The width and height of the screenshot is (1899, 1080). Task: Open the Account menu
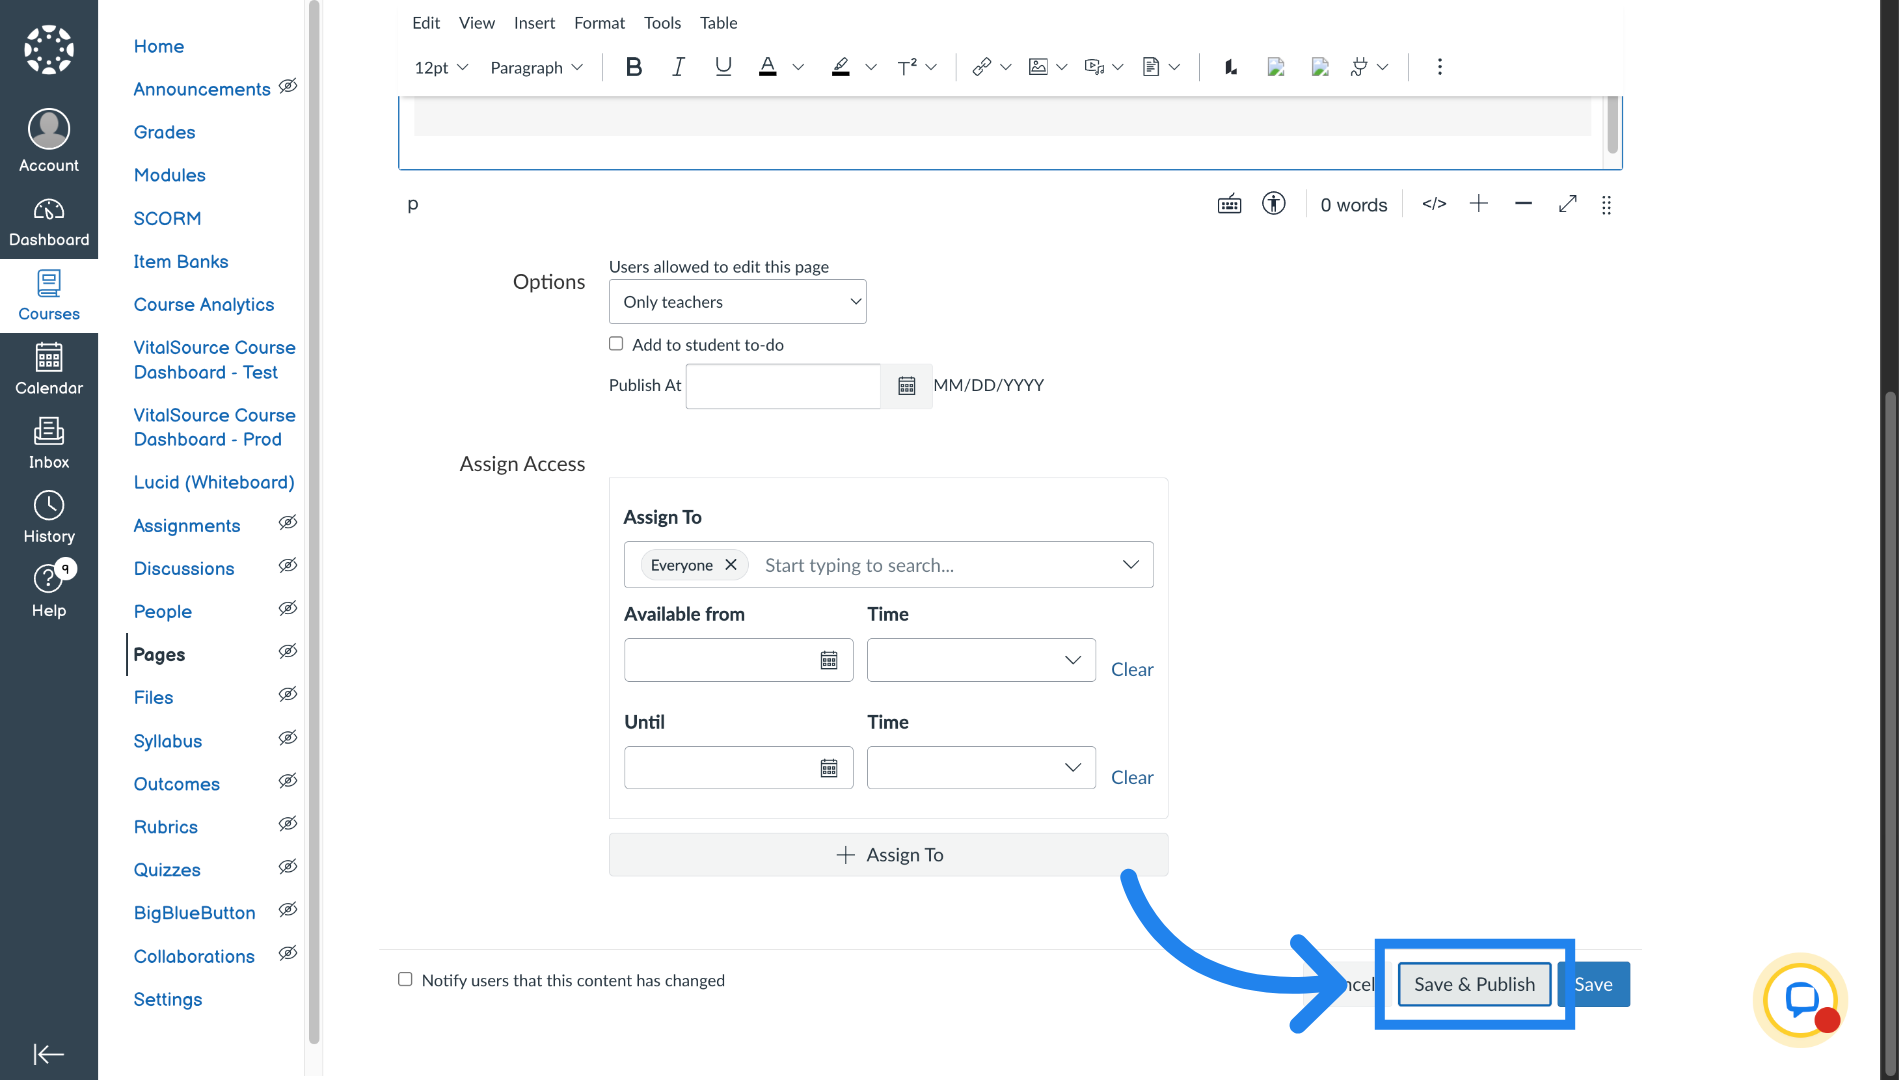(x=49, y=141)
